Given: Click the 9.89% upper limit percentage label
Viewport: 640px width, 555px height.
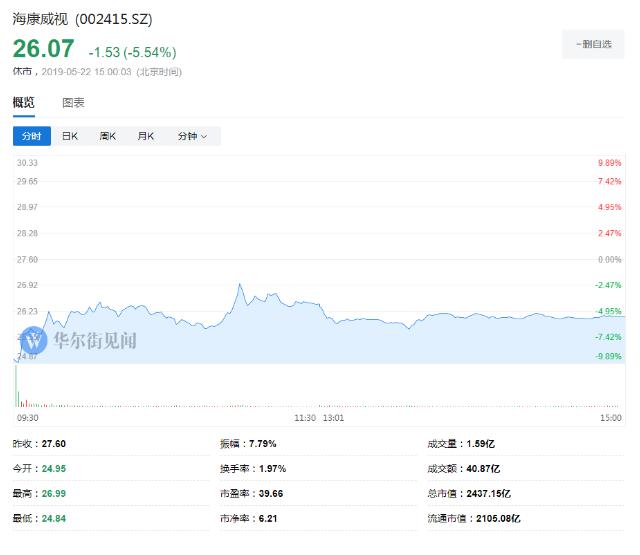Looking at the screenshot, I should tap(609, 162).
